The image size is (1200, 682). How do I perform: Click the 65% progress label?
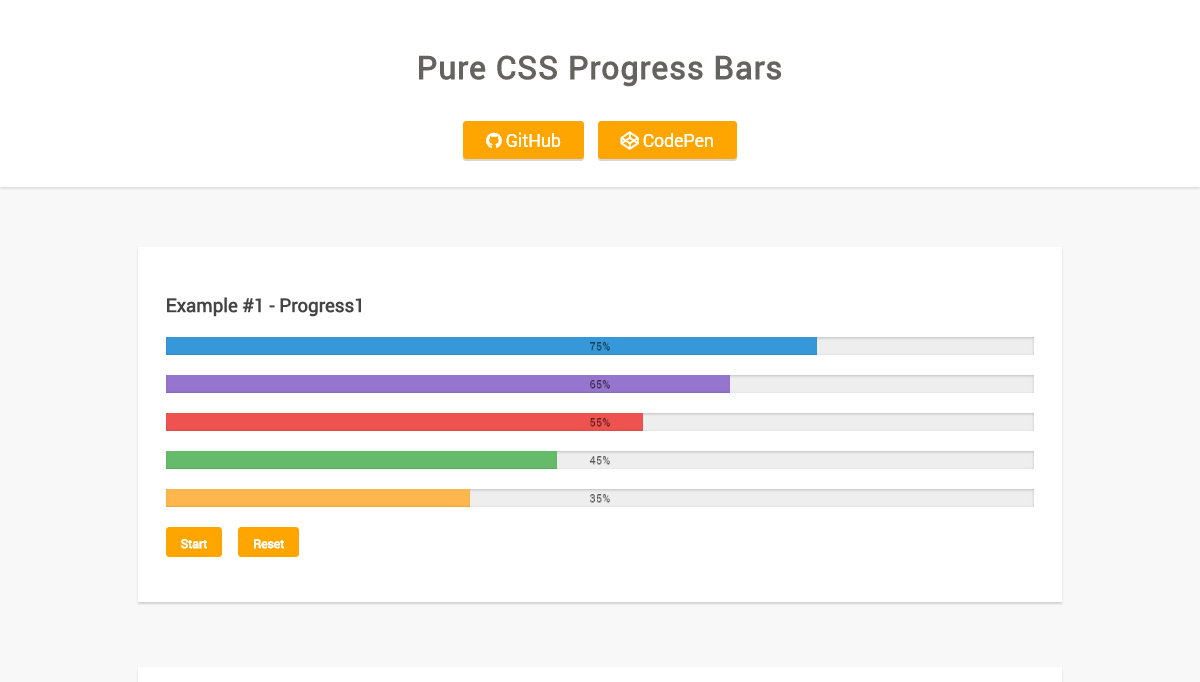pyautogui.click(x=600, y=385)
